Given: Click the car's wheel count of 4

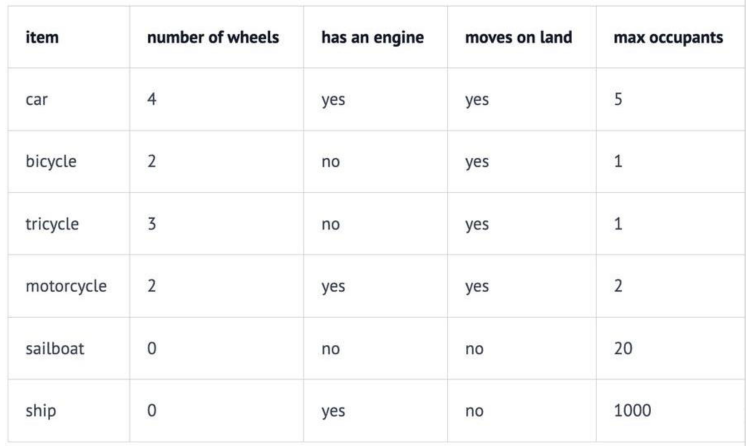Looking at the screenshot, I should tap(152, 100).
